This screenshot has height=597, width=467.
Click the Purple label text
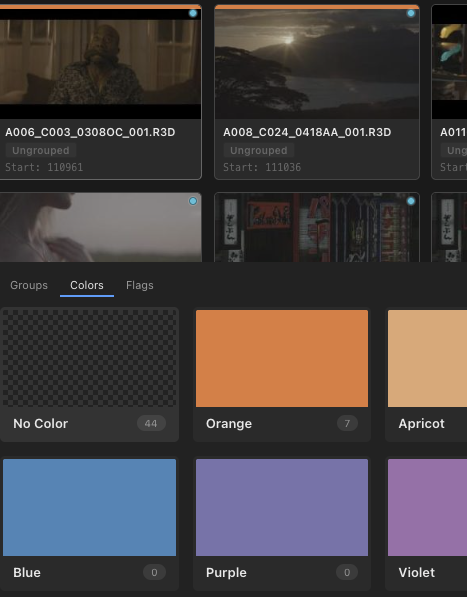point(226,572)
